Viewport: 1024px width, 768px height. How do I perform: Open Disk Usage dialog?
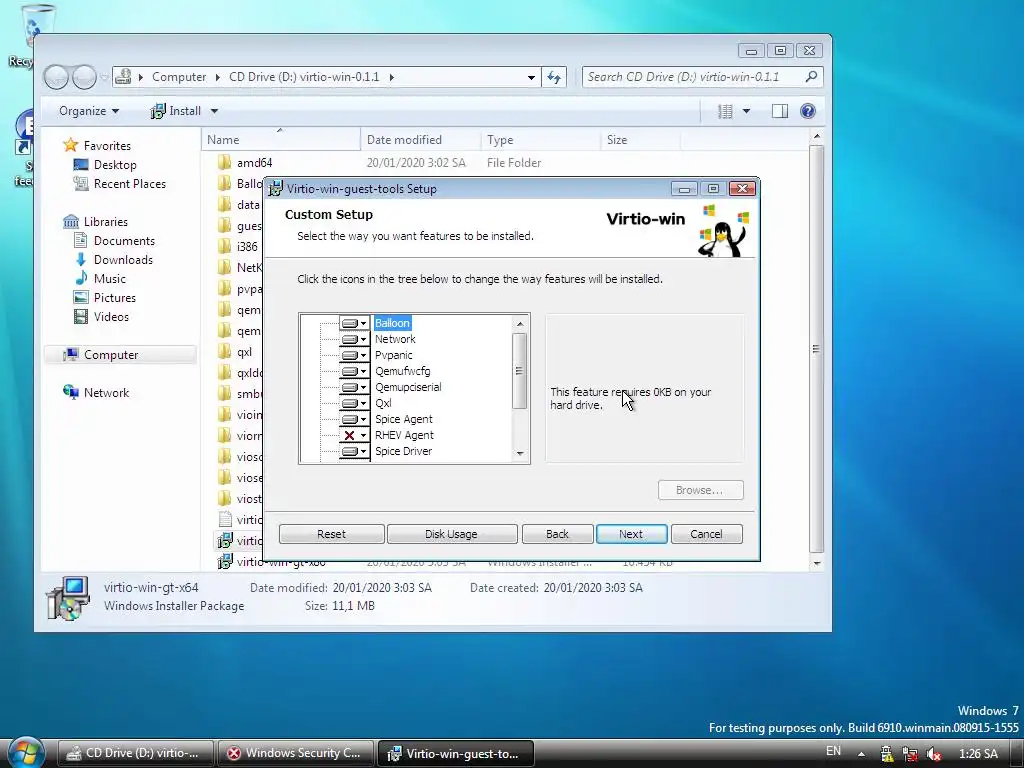pyautogui.click(x=451, y=534)
